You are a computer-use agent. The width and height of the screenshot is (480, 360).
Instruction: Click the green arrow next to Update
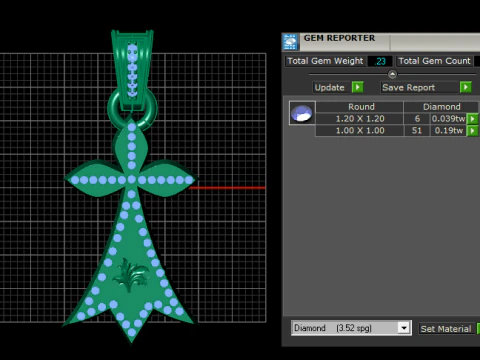358,87
